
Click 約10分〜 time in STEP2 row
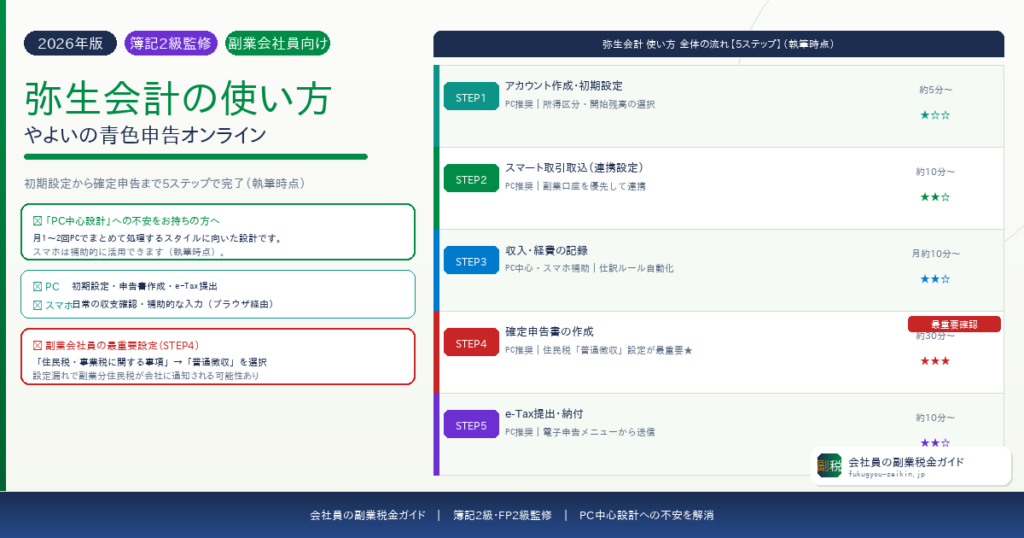click(x=935, y=172)
